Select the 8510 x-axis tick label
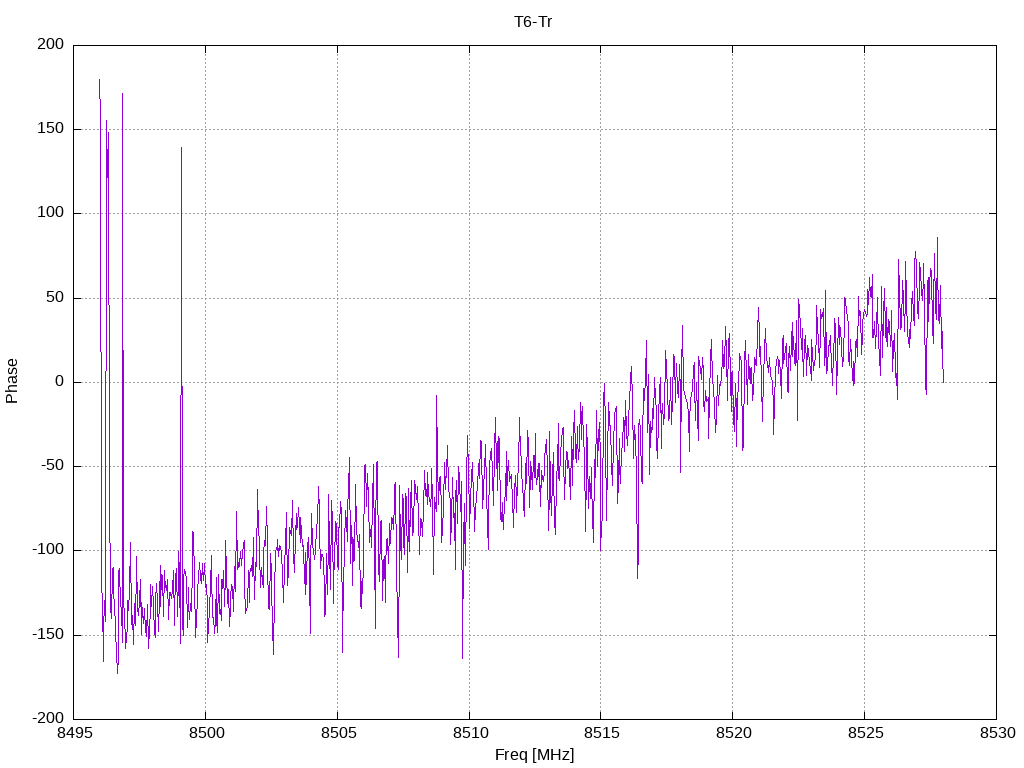 pyautogui.click(x=469, y=733)
